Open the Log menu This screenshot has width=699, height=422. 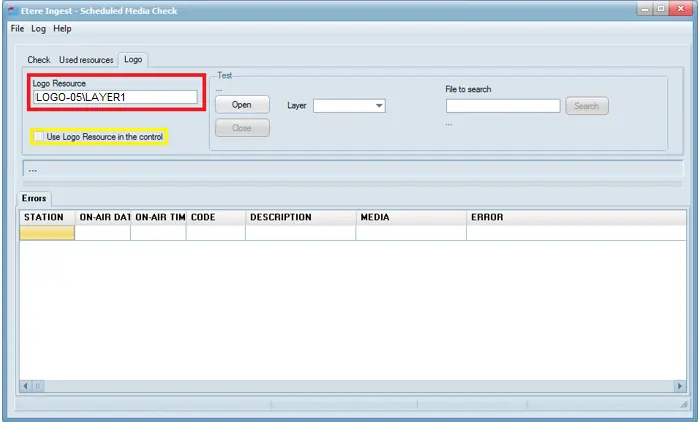point(38,29)
